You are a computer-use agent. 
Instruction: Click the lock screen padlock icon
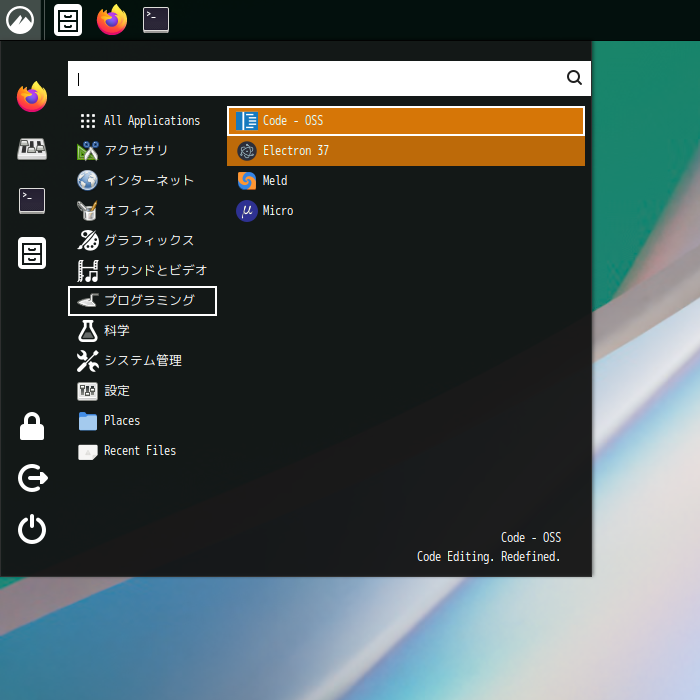pos(32,427)
